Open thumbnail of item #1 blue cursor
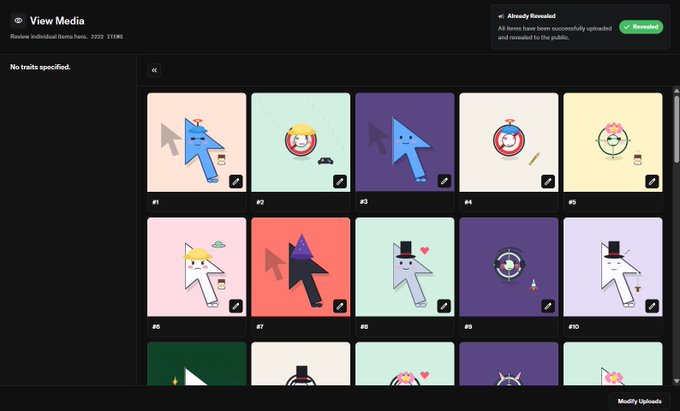This screenshot has width=680, height=411. 197,142
